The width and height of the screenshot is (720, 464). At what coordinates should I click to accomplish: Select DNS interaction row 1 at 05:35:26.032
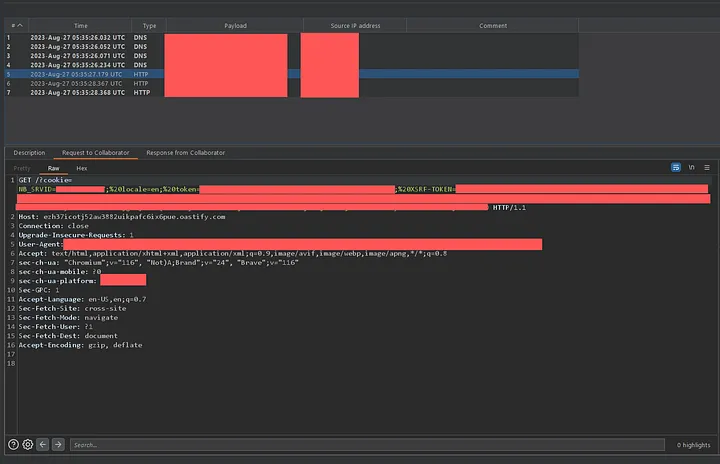point(292,37)
